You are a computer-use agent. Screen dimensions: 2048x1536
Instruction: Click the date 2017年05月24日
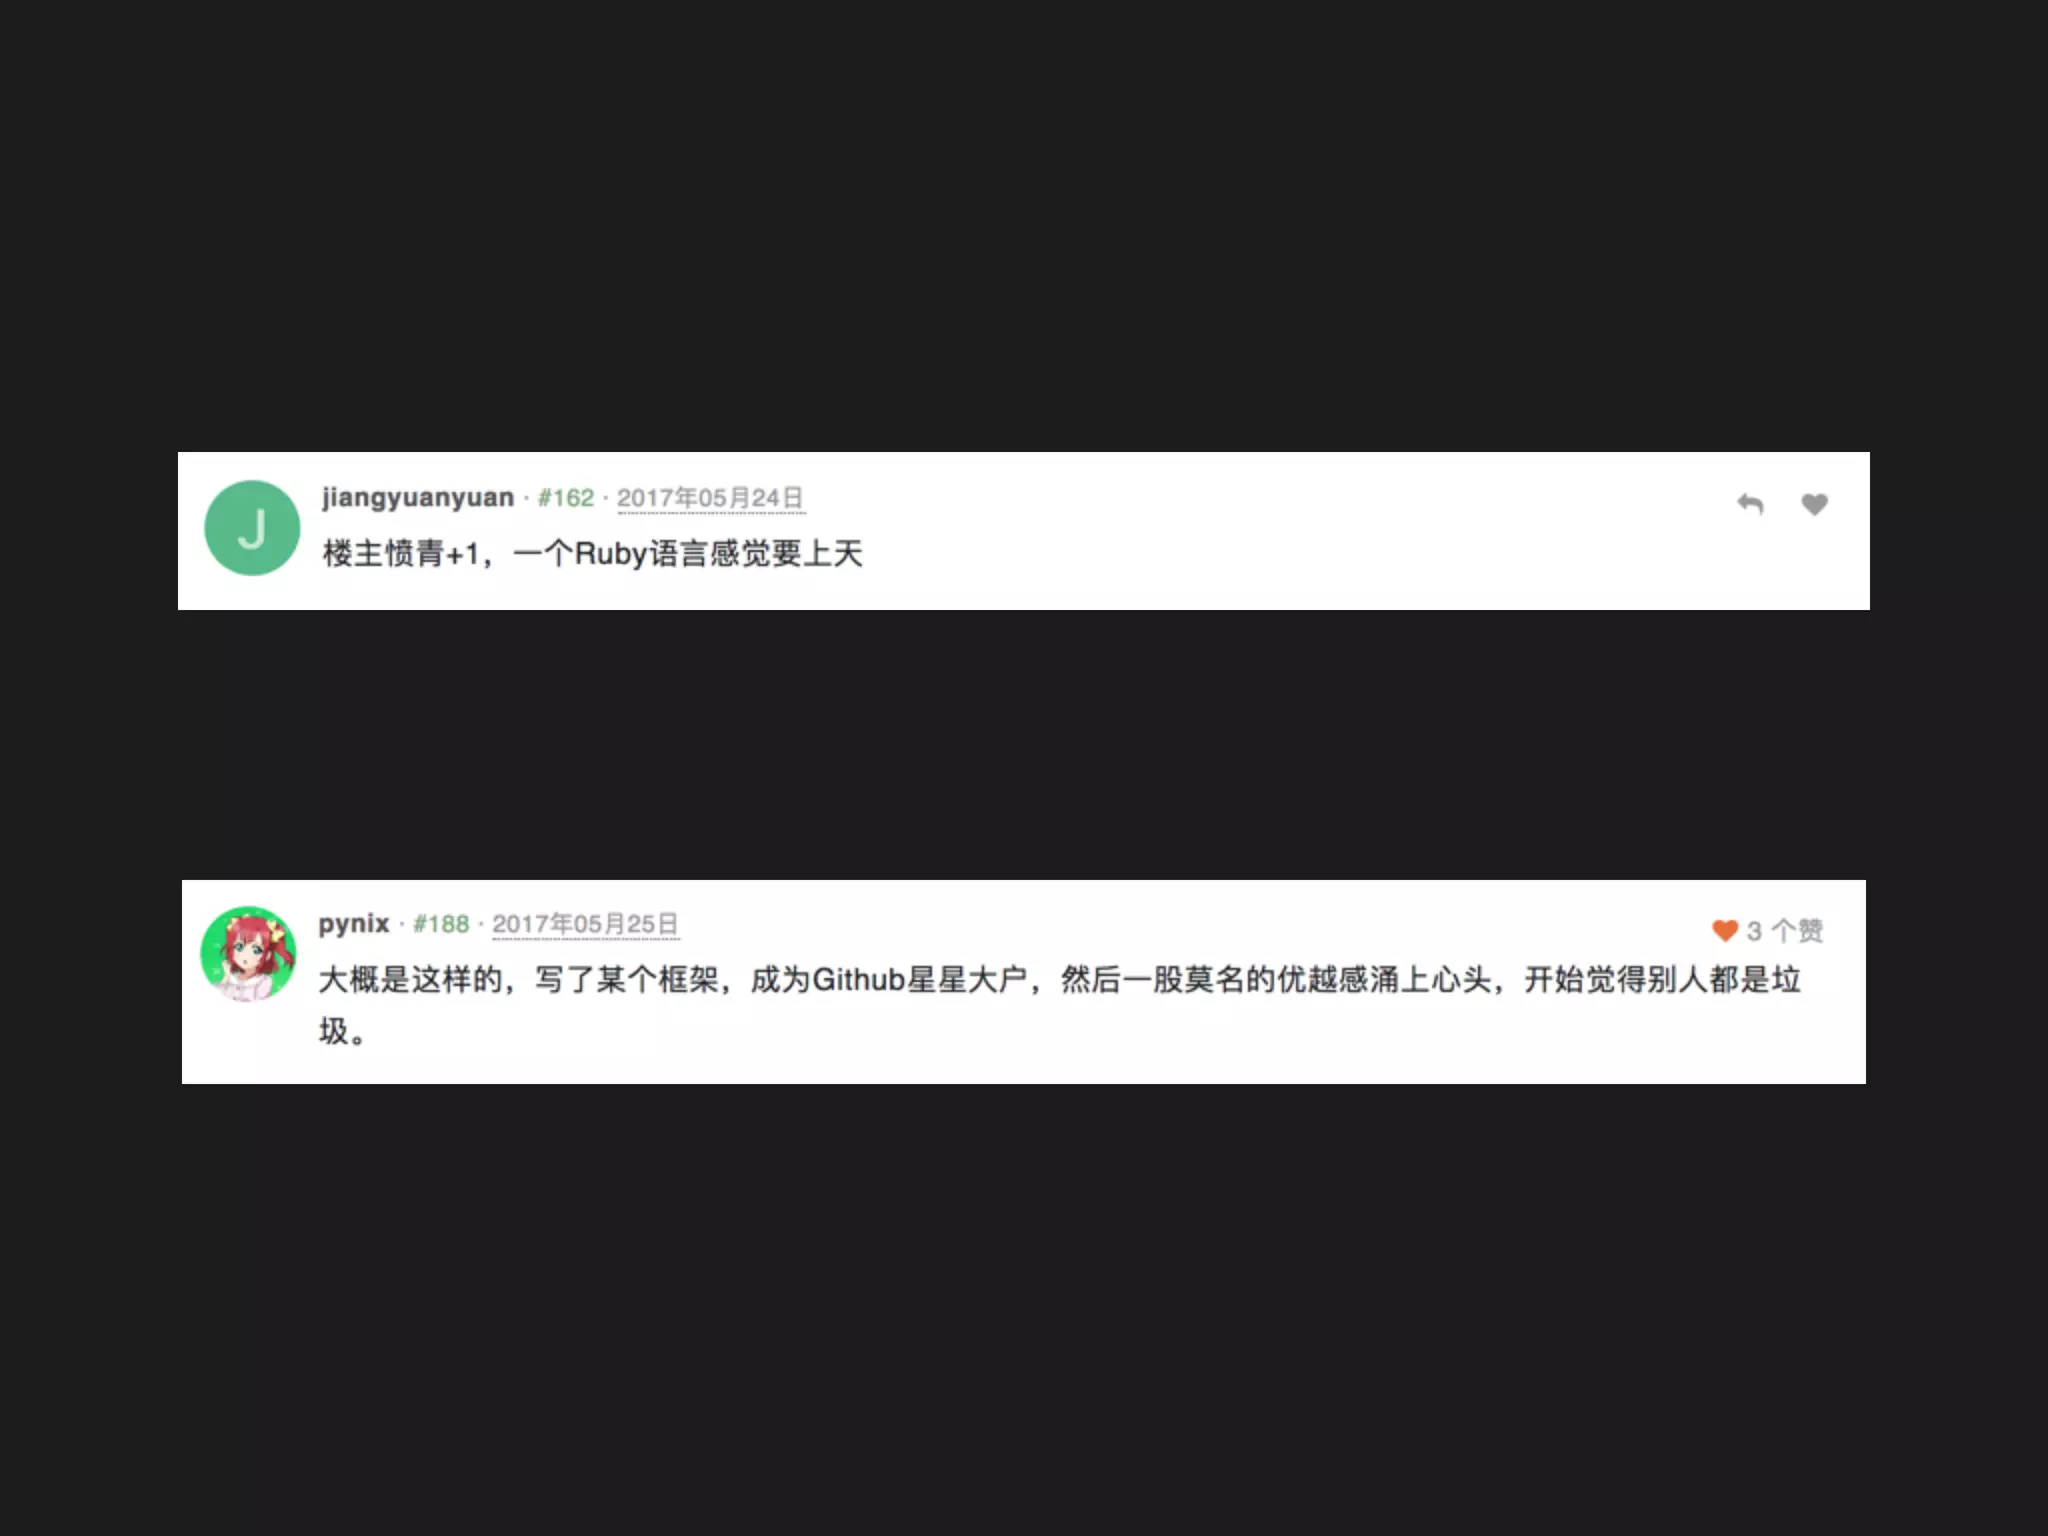pos(710,497)
